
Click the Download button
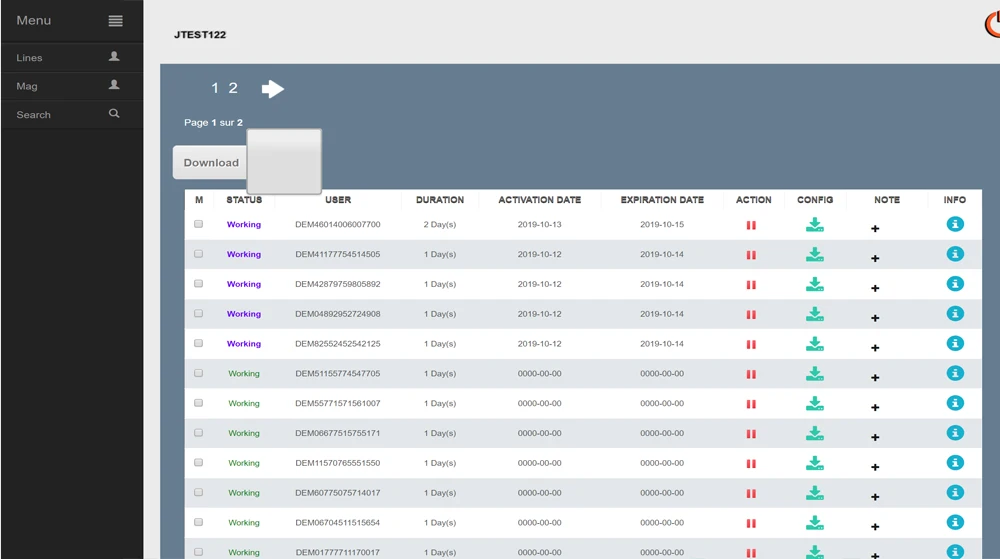click(210, 163)
